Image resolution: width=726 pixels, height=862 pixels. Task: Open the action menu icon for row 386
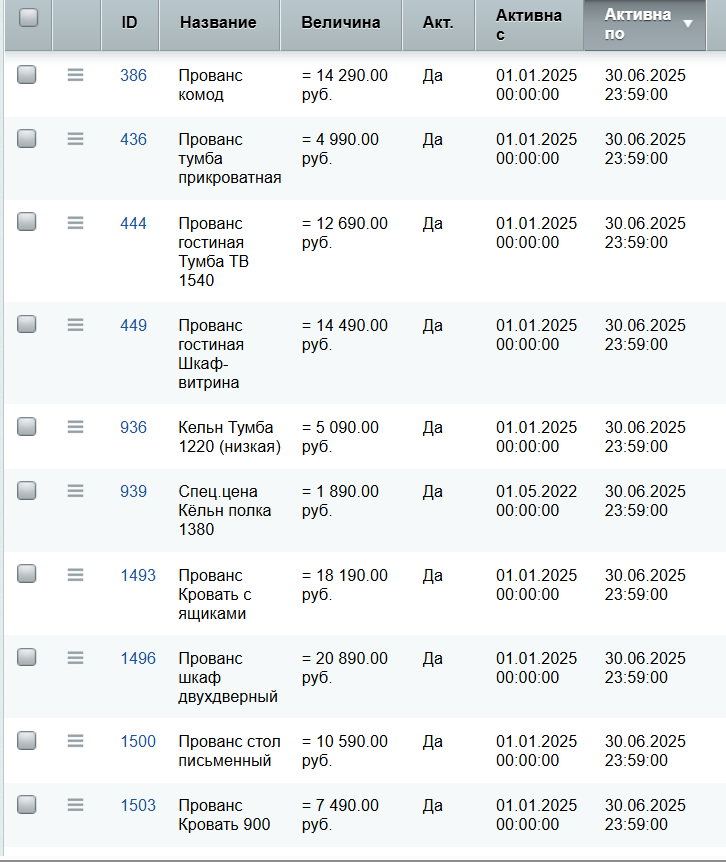[x=75, y=75]
